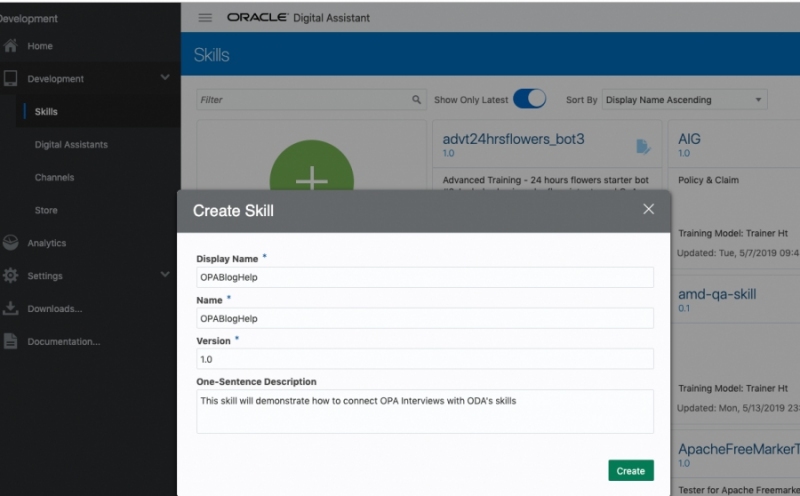Image resolution: width=800 pixels, height=496 pixels.
Task: Click the Settings gear icon
Action: (x=10, y=276)
